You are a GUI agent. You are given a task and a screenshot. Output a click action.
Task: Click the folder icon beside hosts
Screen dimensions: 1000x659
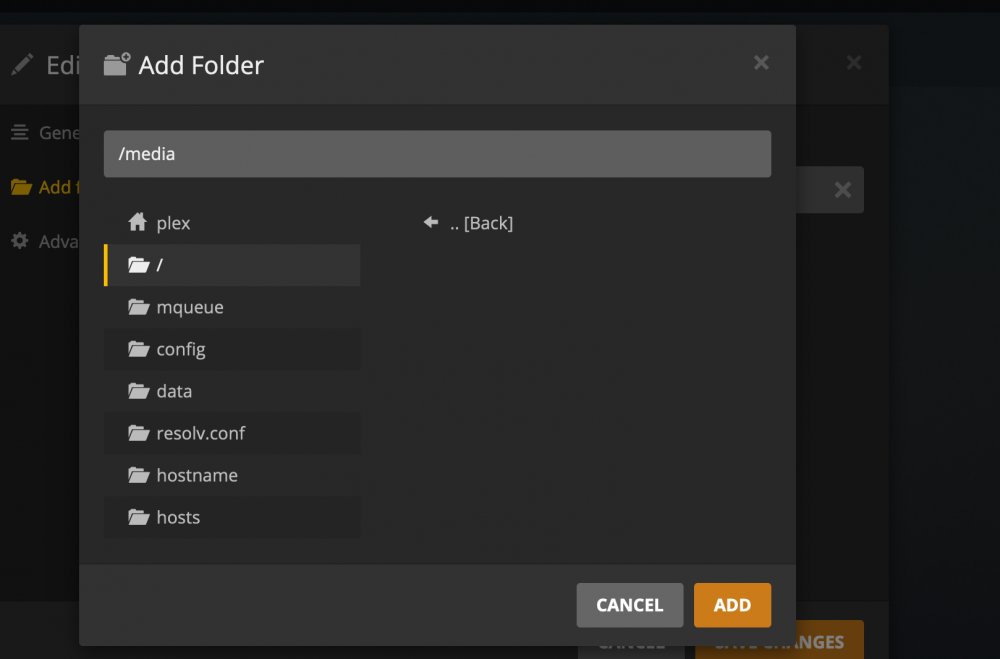[x=138, y=517]
